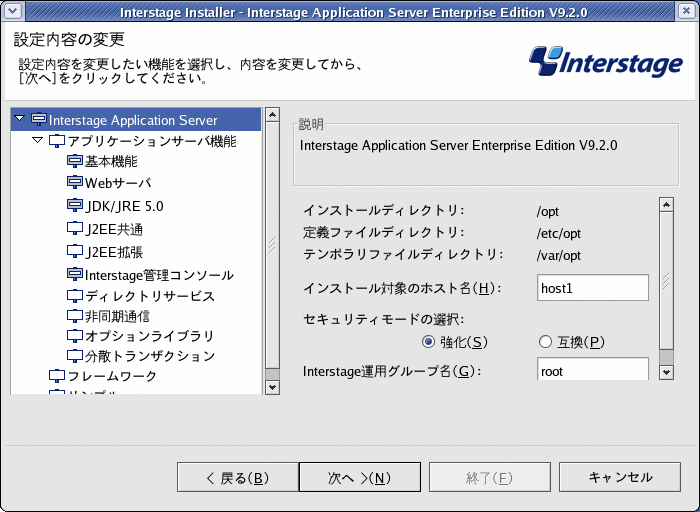
Task: Click the 終了(F) finish button
Action: pos(490,477)
